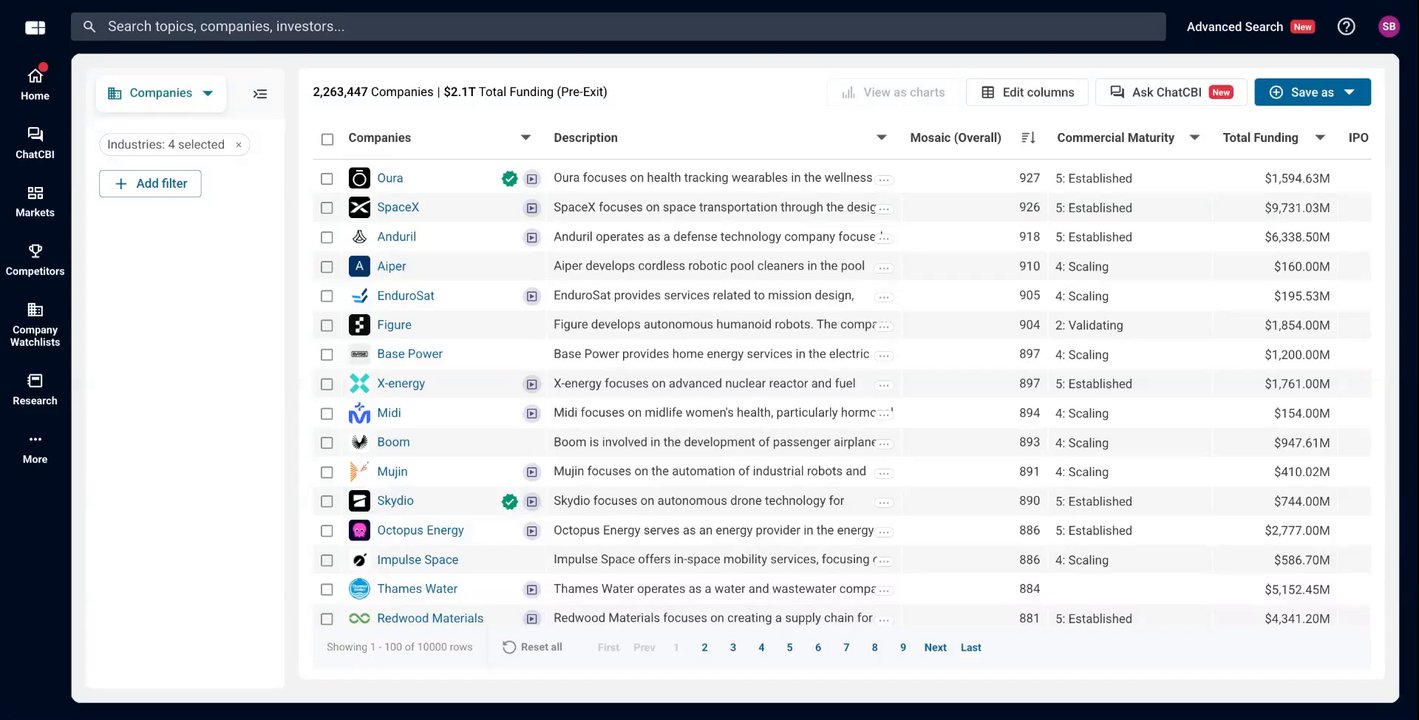Open Competitors in the sidebar
1419x720 pixels.
35,260
